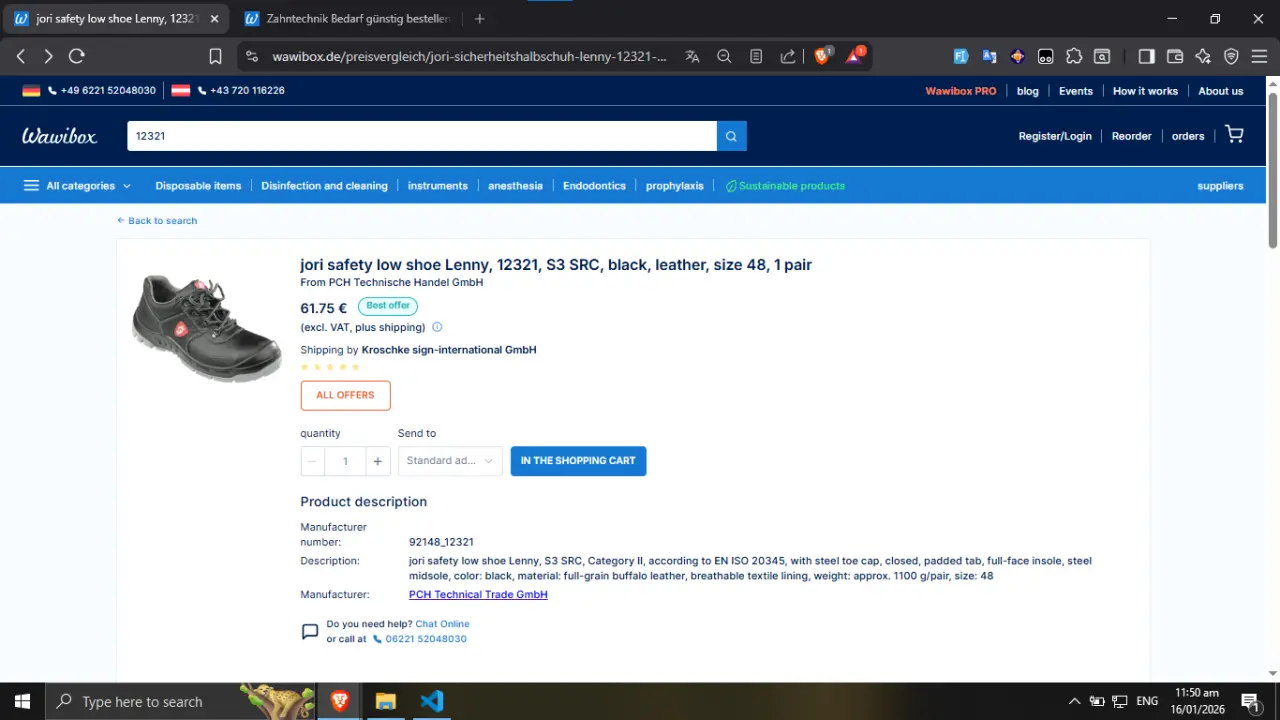This screenshot has height=720, width=1280.
Task: Go back in browser history
Action: click(x=21, y=57)
